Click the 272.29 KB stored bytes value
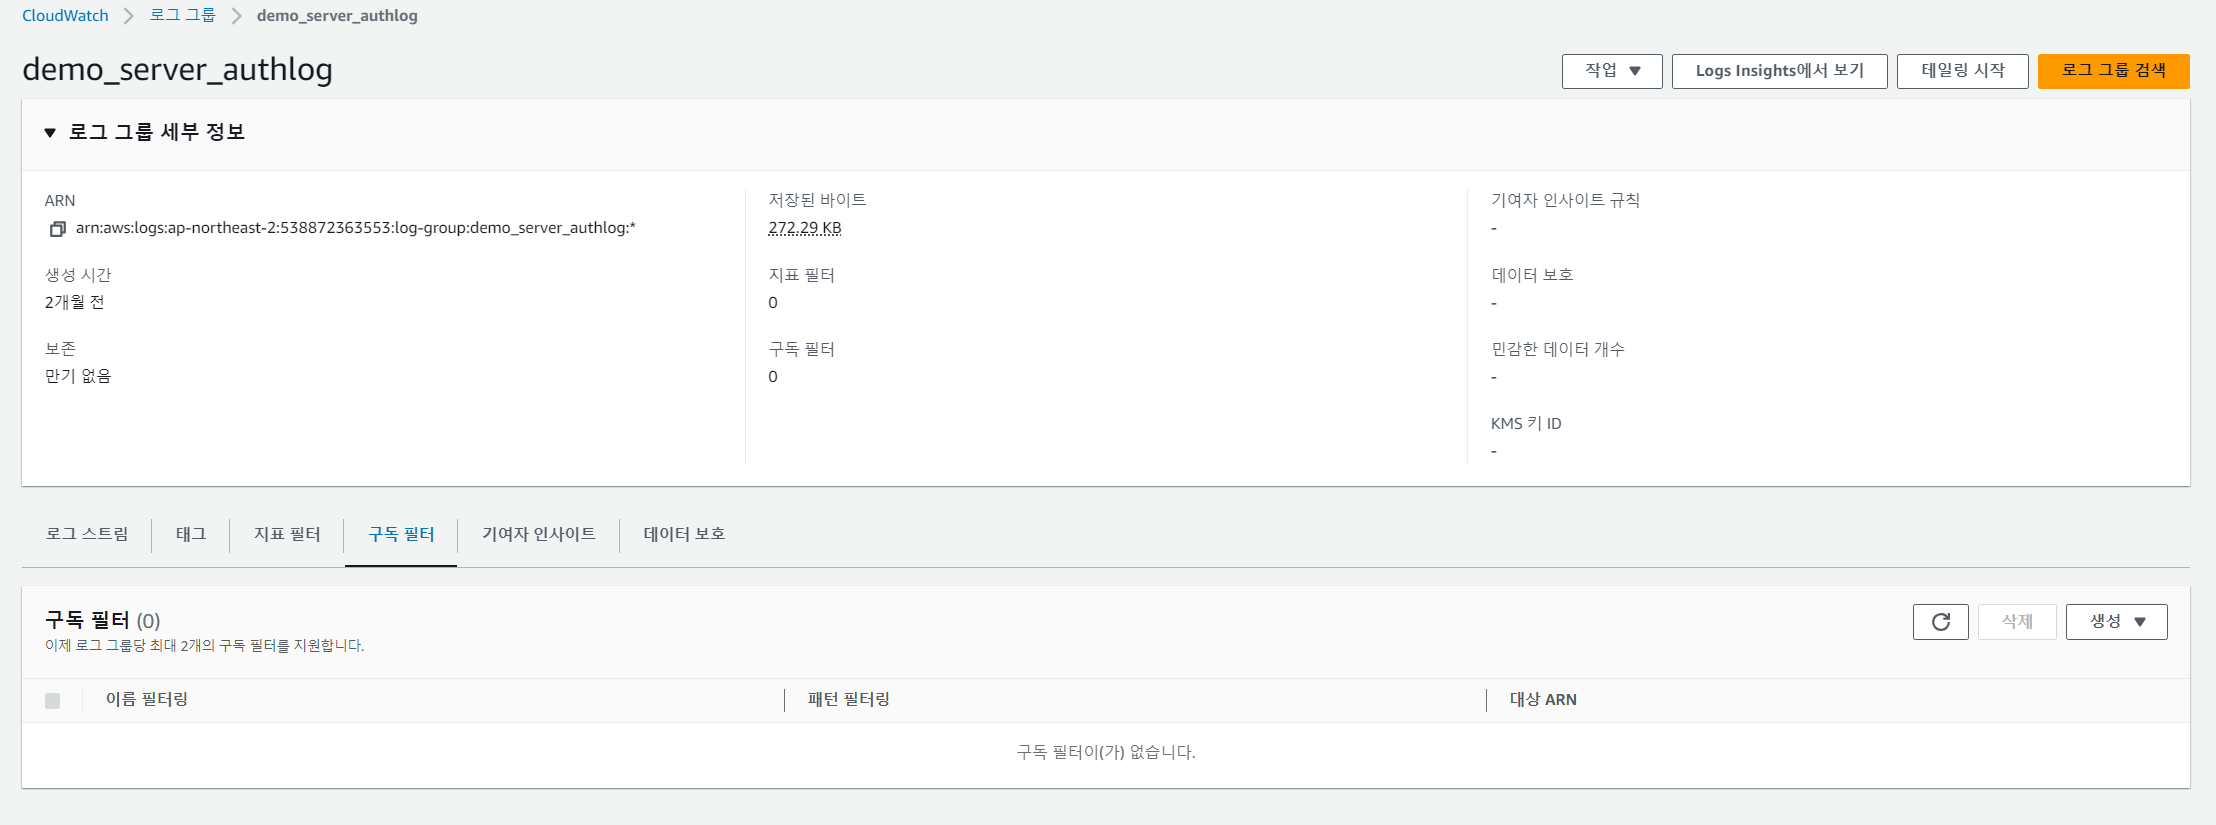This screenshot has height=825, width=2216. click(x=805, y=228)
